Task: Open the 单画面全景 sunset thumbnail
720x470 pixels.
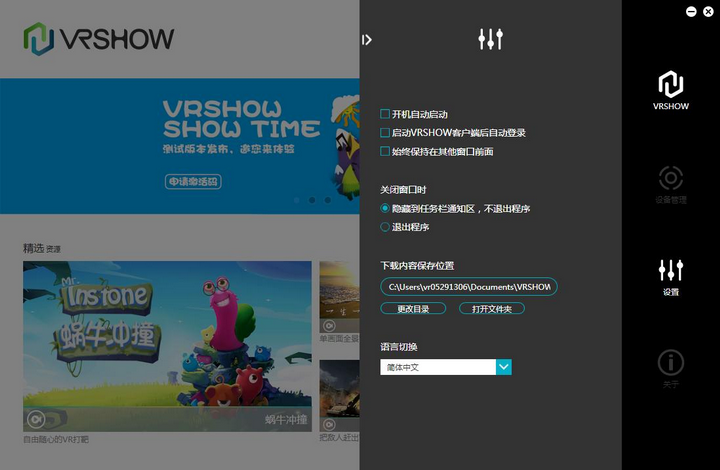Action: click(339, 297)
